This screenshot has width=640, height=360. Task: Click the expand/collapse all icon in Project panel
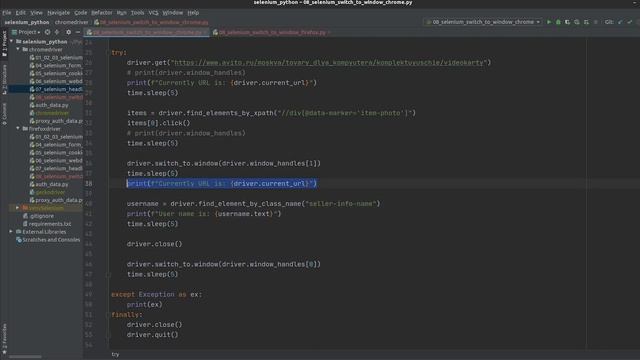click(57, 32)
